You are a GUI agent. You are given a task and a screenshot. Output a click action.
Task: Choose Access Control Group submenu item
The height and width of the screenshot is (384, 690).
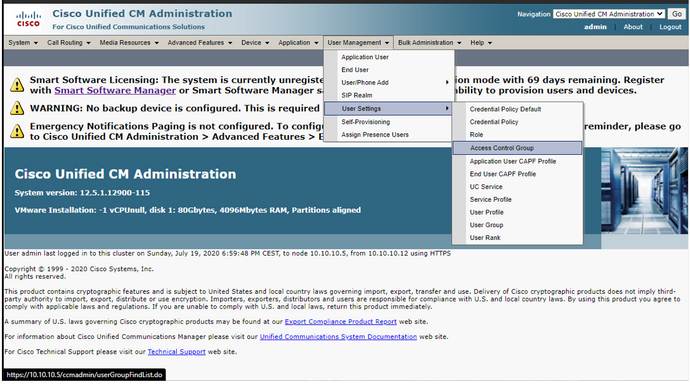(518, 148)
